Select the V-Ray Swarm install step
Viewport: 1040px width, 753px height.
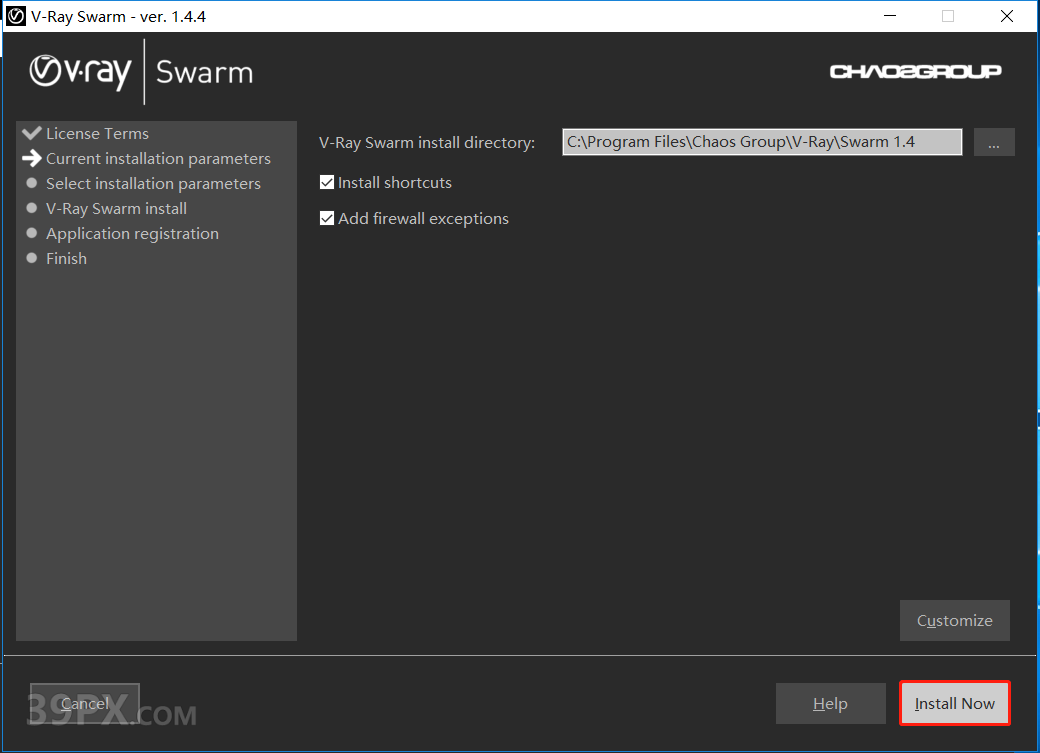coord(116,208)
